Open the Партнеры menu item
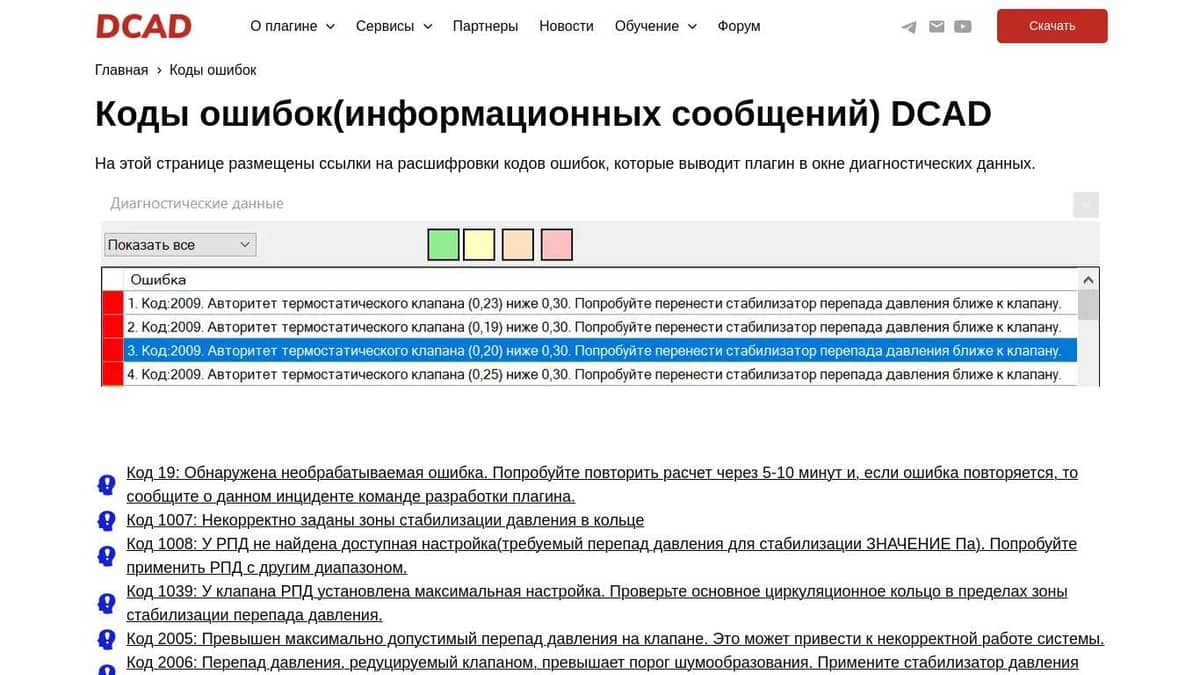Screen dimensions: 1200x675 (x=486, y=26)
